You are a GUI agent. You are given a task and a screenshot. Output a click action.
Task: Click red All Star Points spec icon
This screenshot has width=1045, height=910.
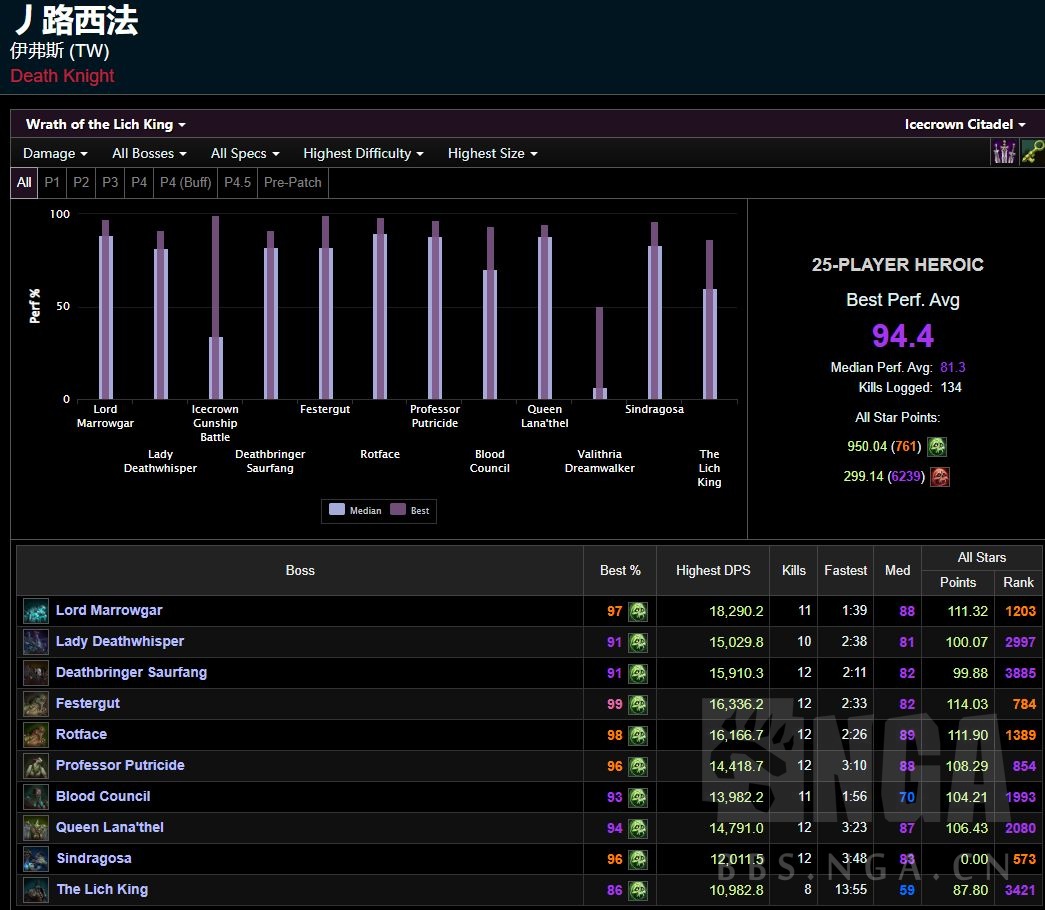[939, 477]
